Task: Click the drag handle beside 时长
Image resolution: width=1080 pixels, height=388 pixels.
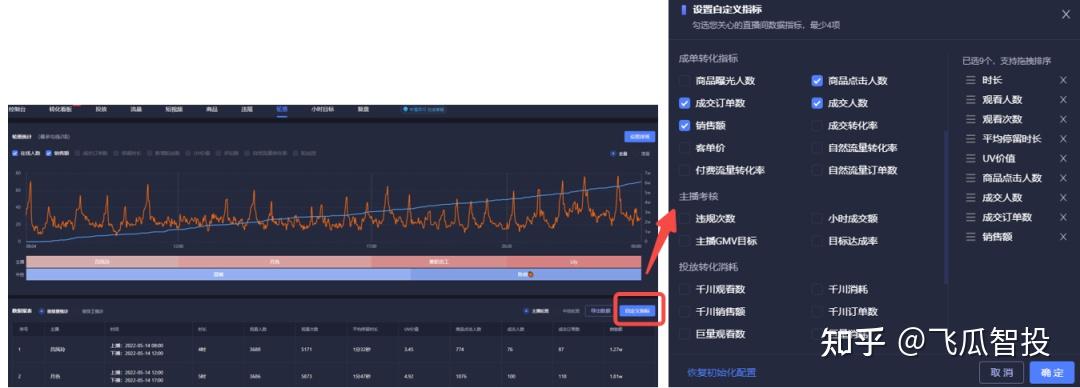Action: (x=970, y=81)
